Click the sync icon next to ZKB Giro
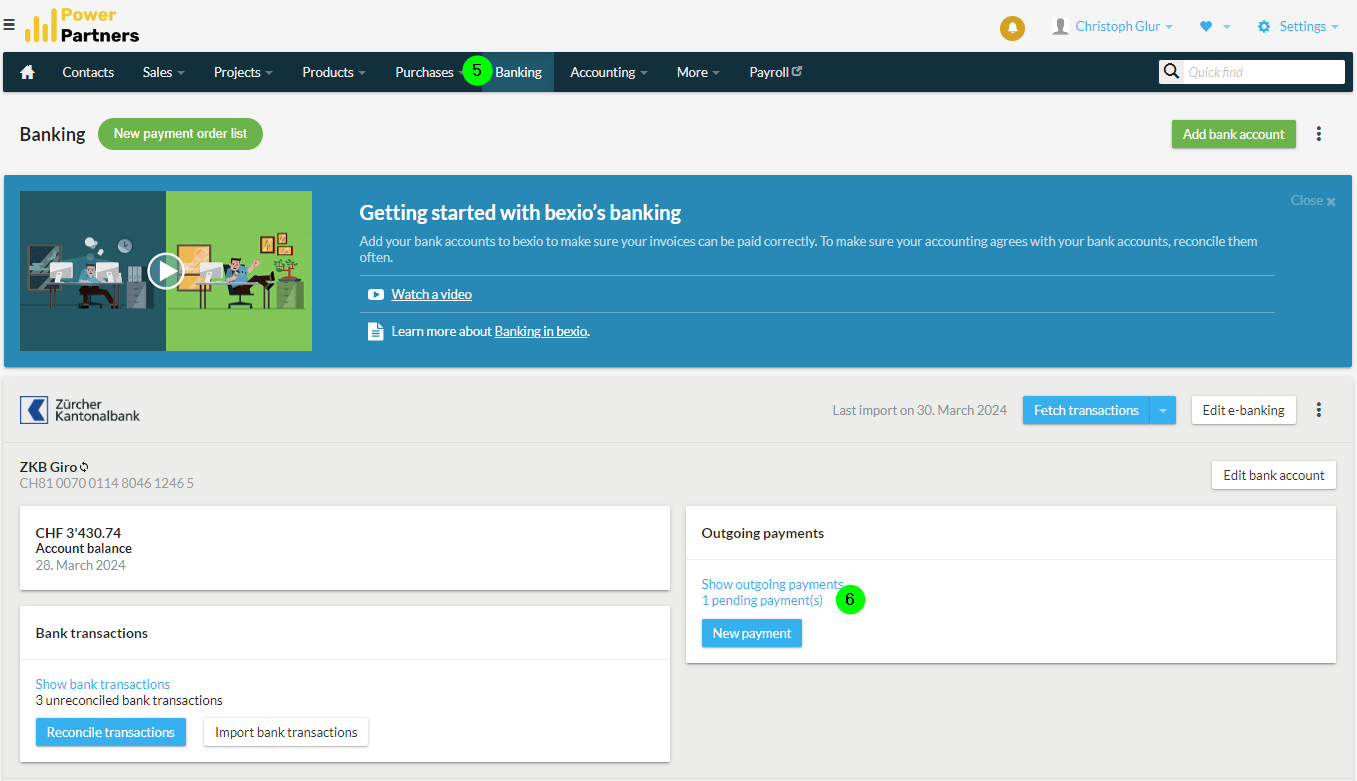Image resolution: width=1357 pixels, height=781 pixels. click(85, 467)
